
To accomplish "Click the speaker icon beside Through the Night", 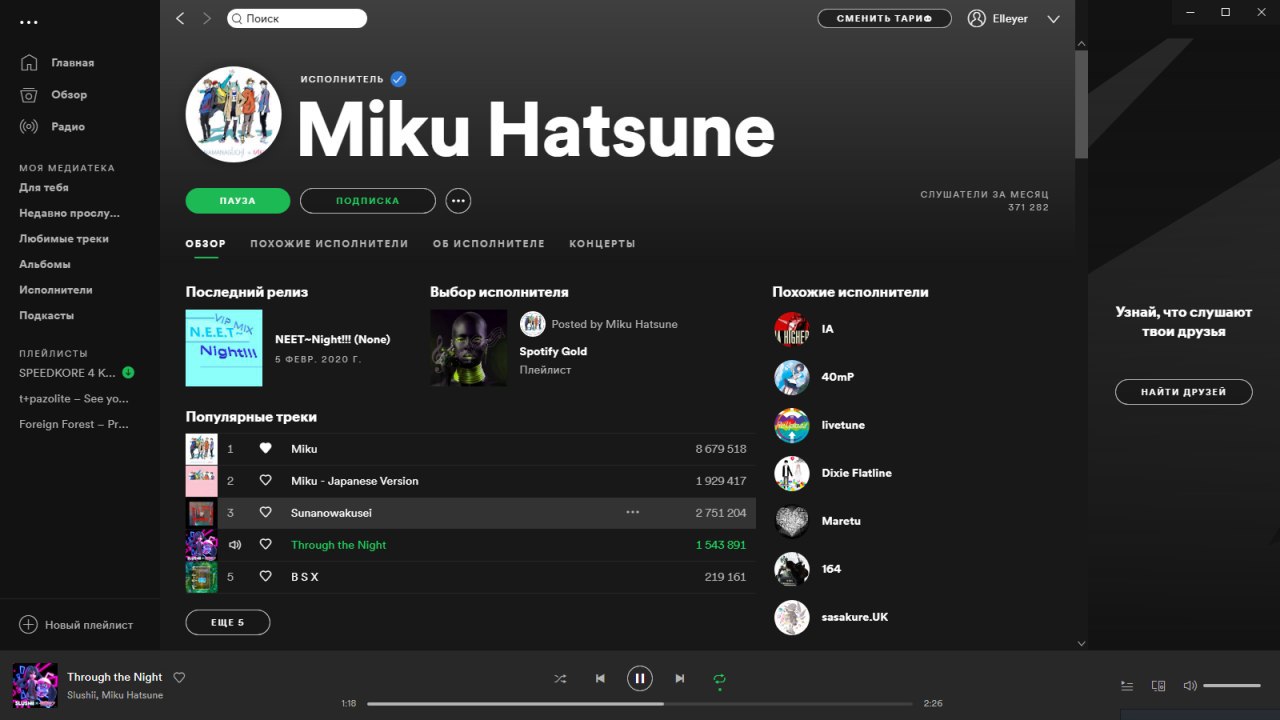I will point(235,545).
